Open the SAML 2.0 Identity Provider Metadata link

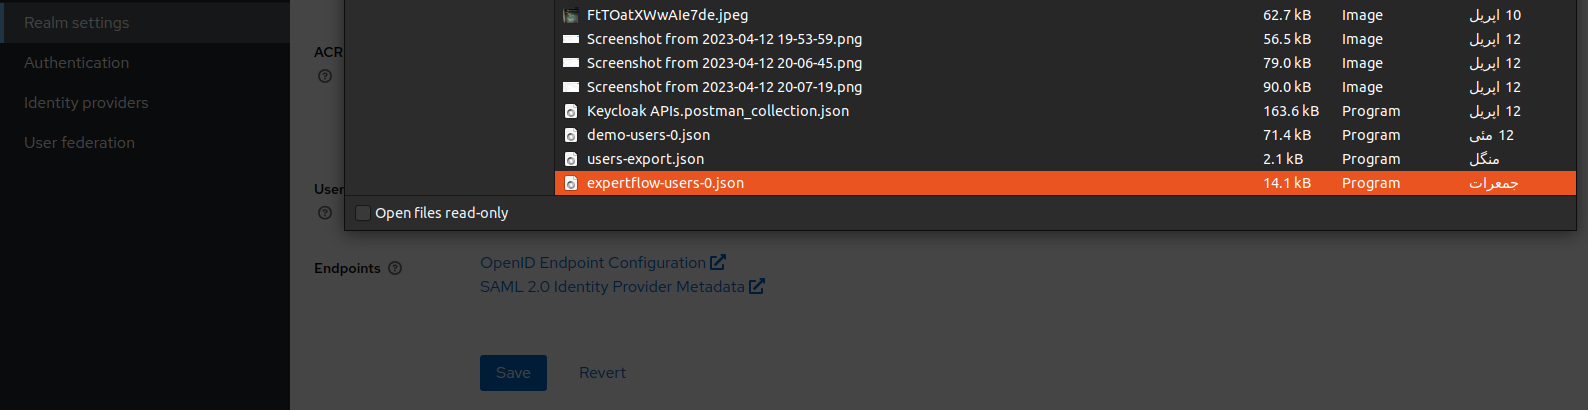tap(612, 286)
